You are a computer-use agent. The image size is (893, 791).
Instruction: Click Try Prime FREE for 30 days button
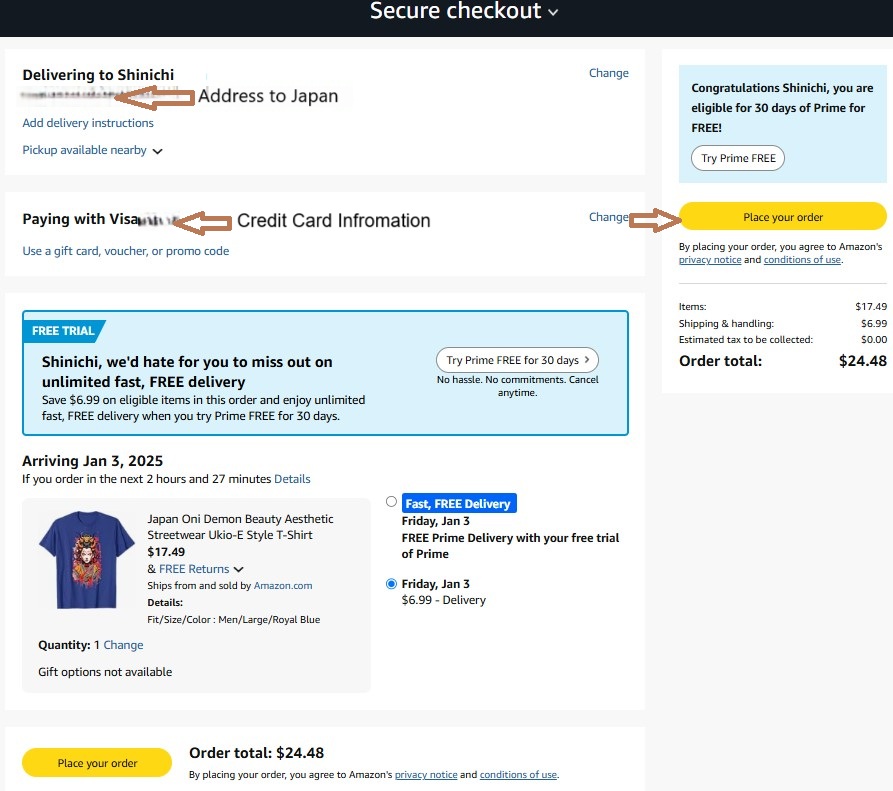click(517, 360)
